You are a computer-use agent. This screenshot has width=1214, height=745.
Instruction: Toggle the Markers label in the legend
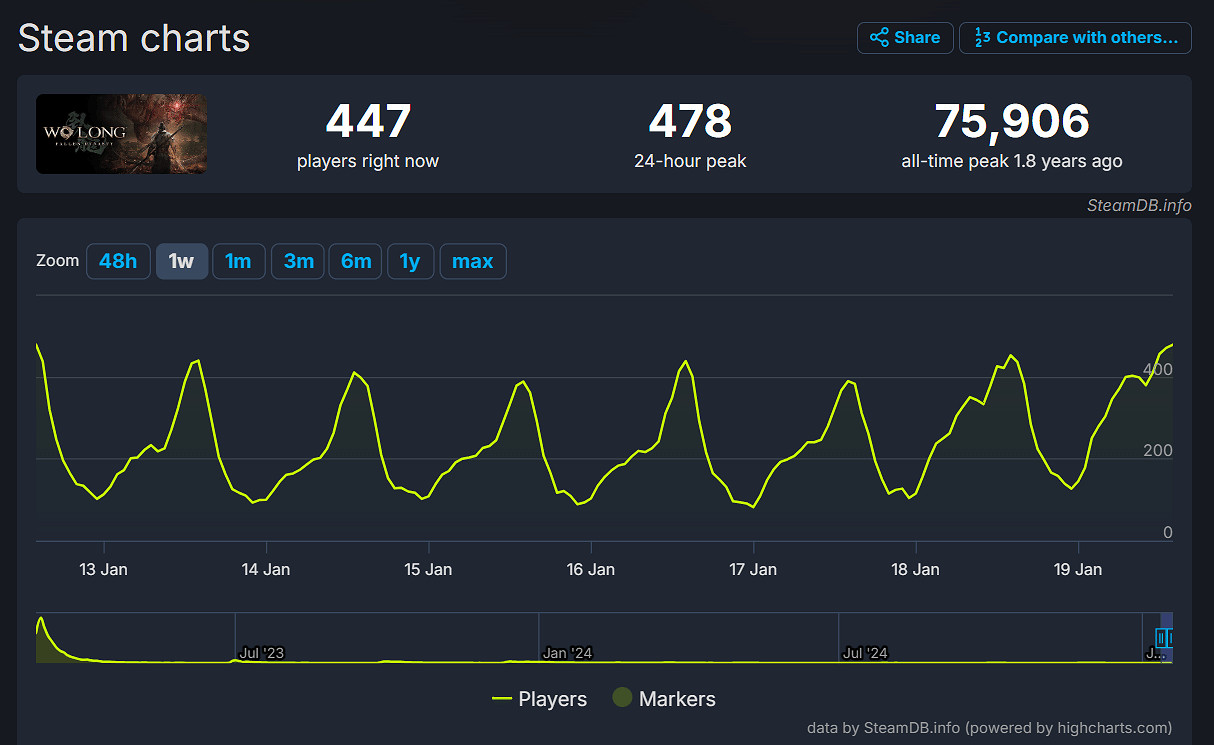click(x=677, y=699)
